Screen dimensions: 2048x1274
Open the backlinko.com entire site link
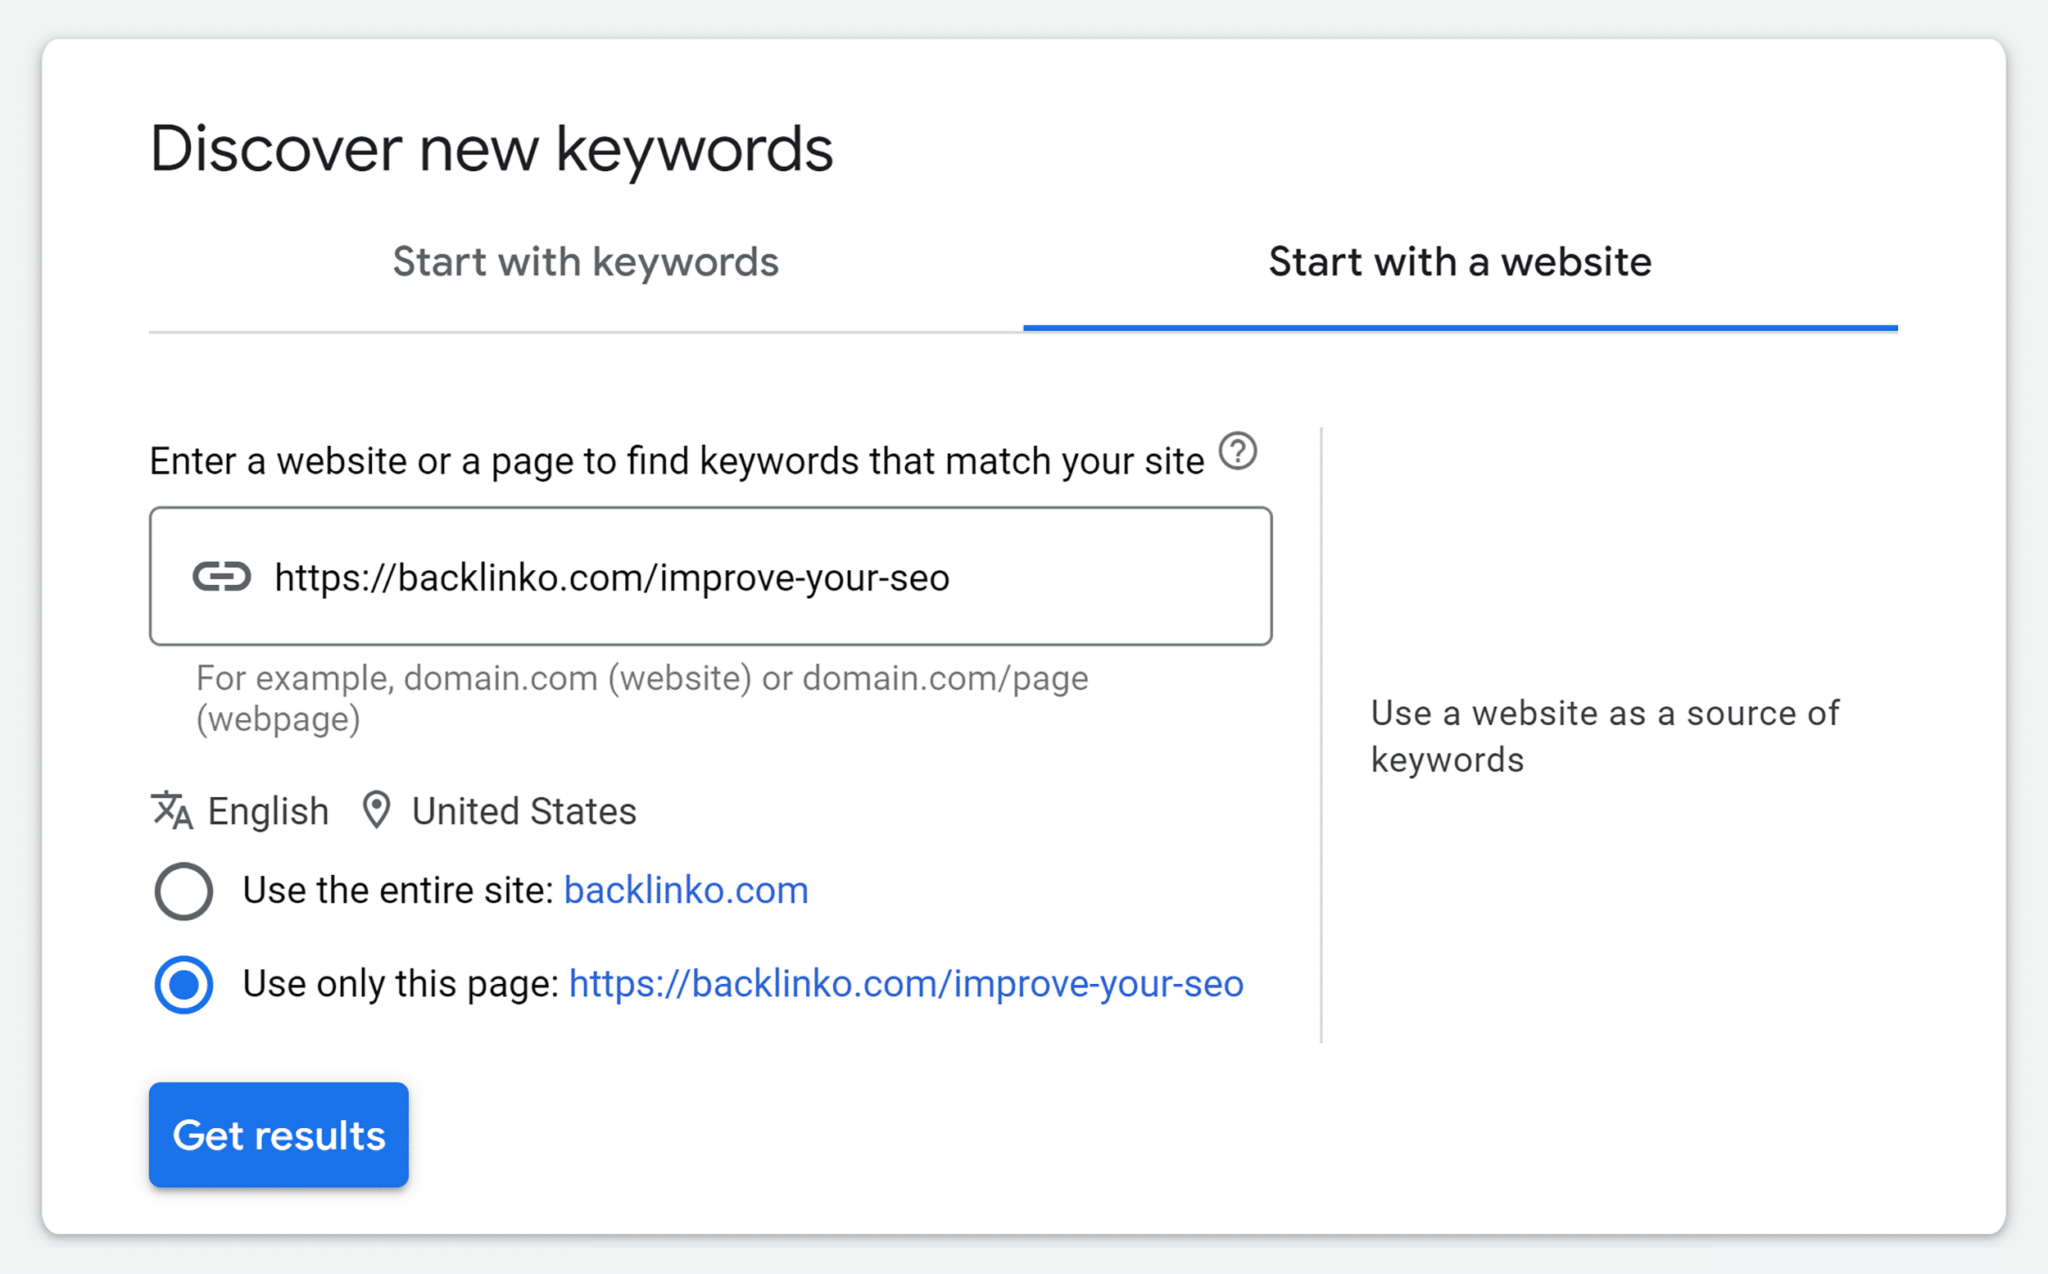tap(686, 890)
